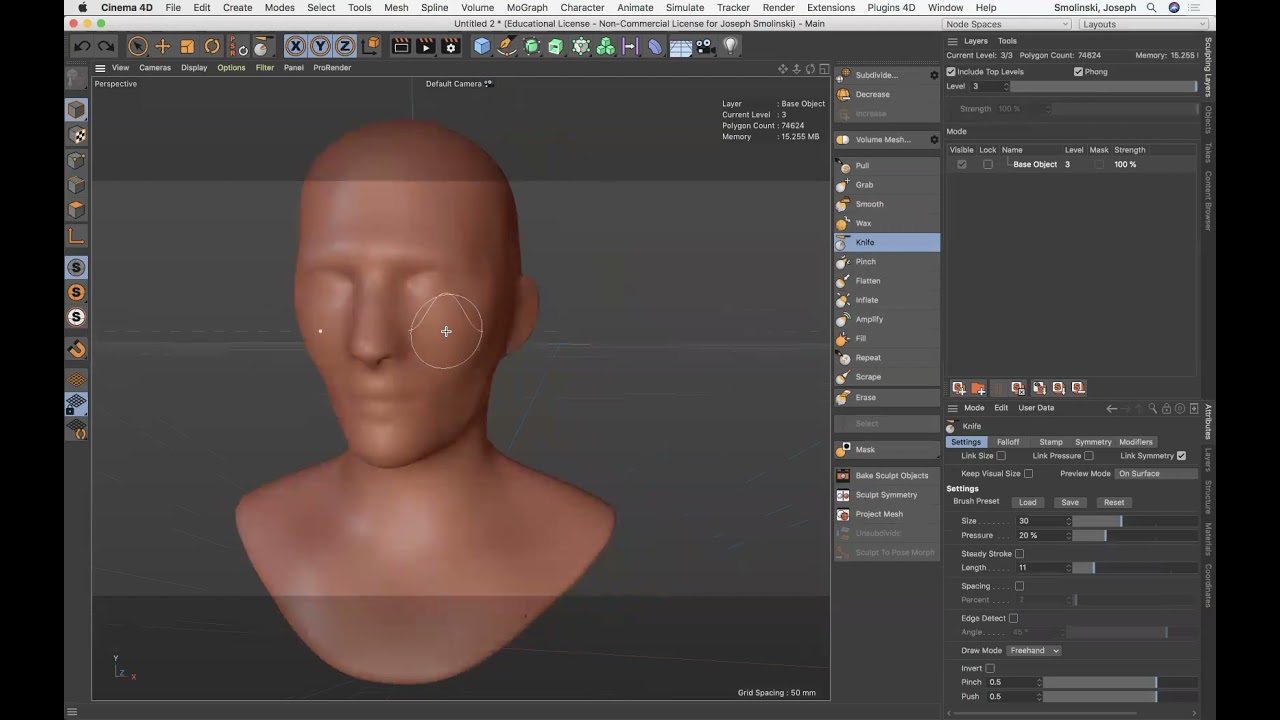This screenshot has width=1280, height=720.
Task: Enable Edge Detect checkbox
Action: 1014,618
